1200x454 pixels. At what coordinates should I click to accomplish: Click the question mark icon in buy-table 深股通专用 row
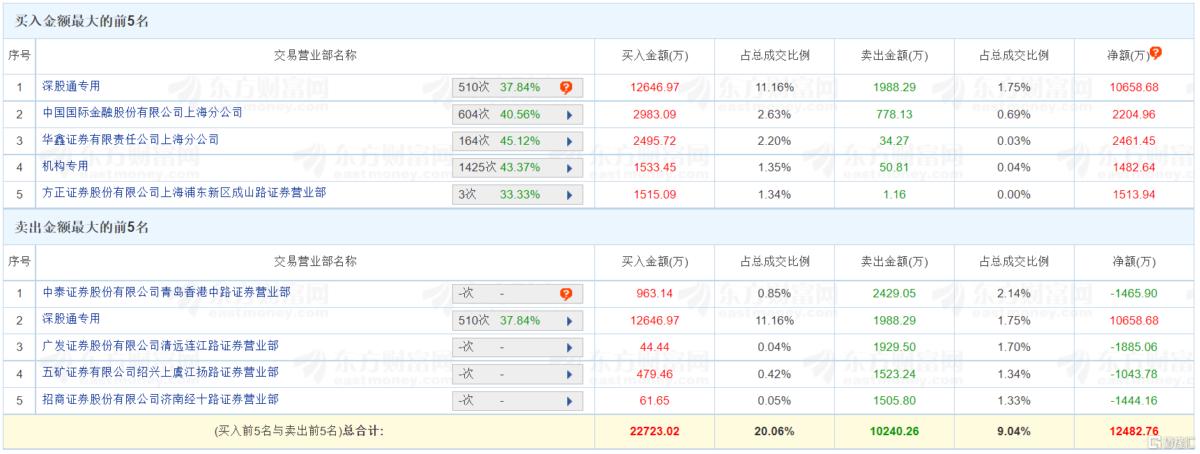pyautogui.click(x=566, y=87)
